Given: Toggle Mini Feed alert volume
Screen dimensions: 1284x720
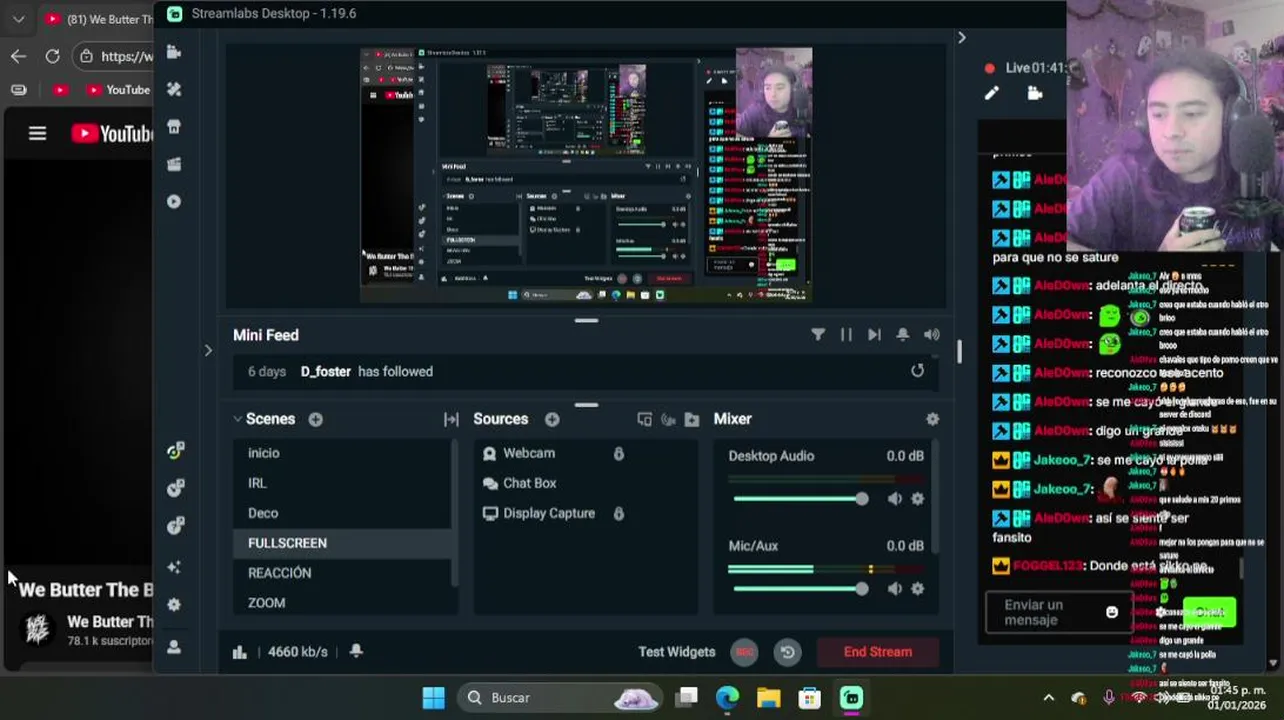Looking at the screenshot, I should [x=932, y=335].
